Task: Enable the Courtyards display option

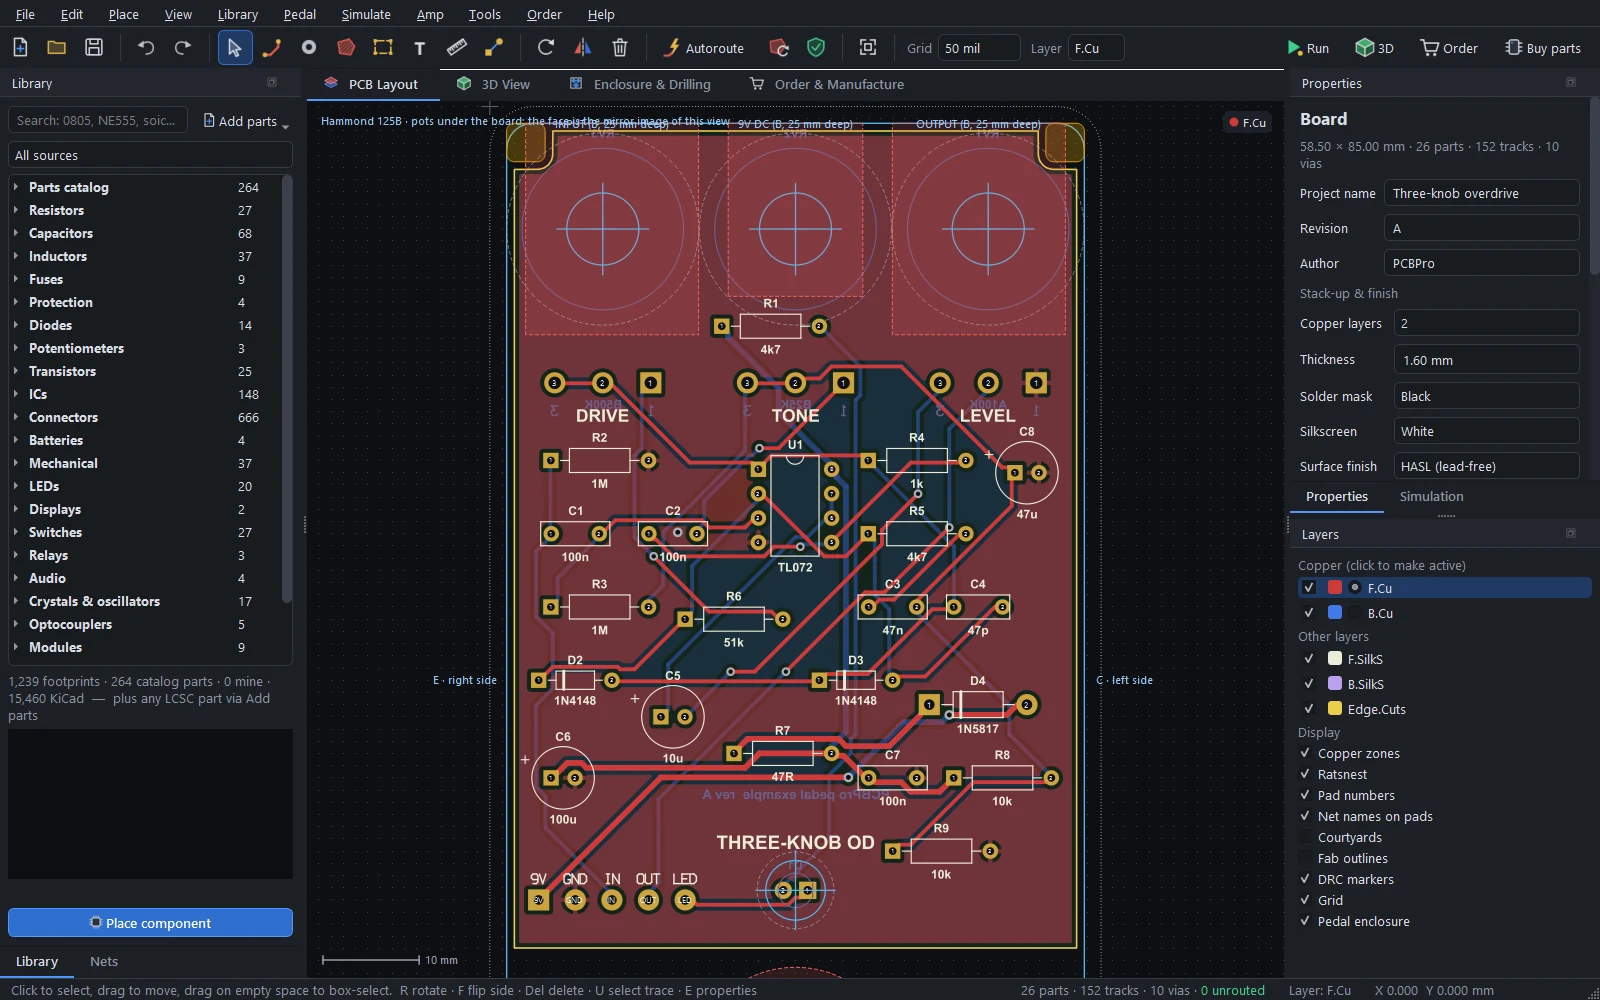Action: click(1305, 837)
